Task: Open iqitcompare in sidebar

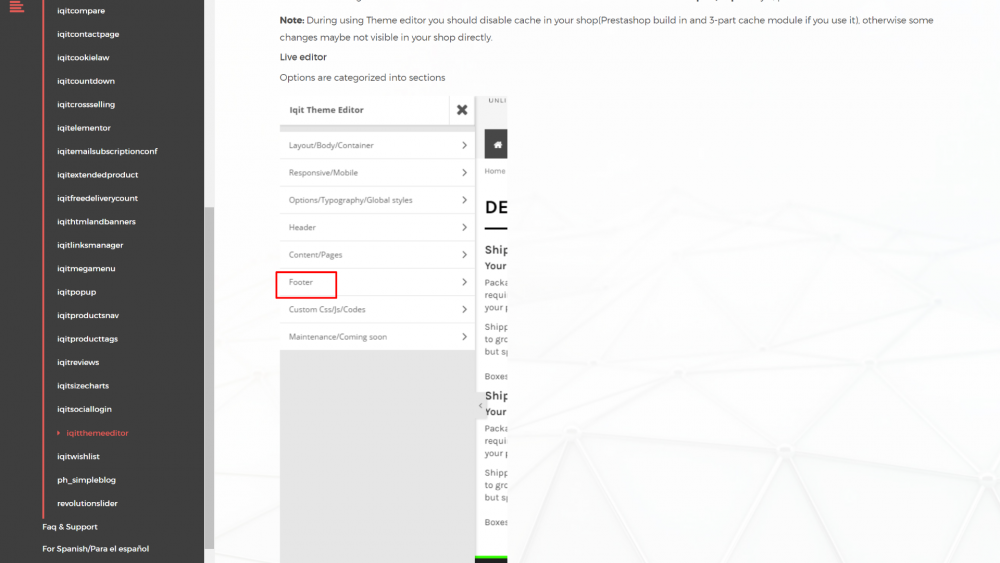Action: (81, 11)
